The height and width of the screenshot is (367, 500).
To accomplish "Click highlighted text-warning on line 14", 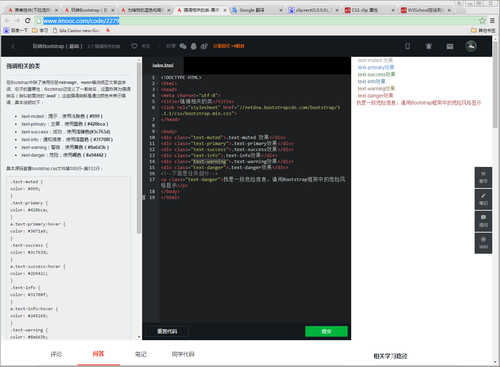I will (209, 161).
